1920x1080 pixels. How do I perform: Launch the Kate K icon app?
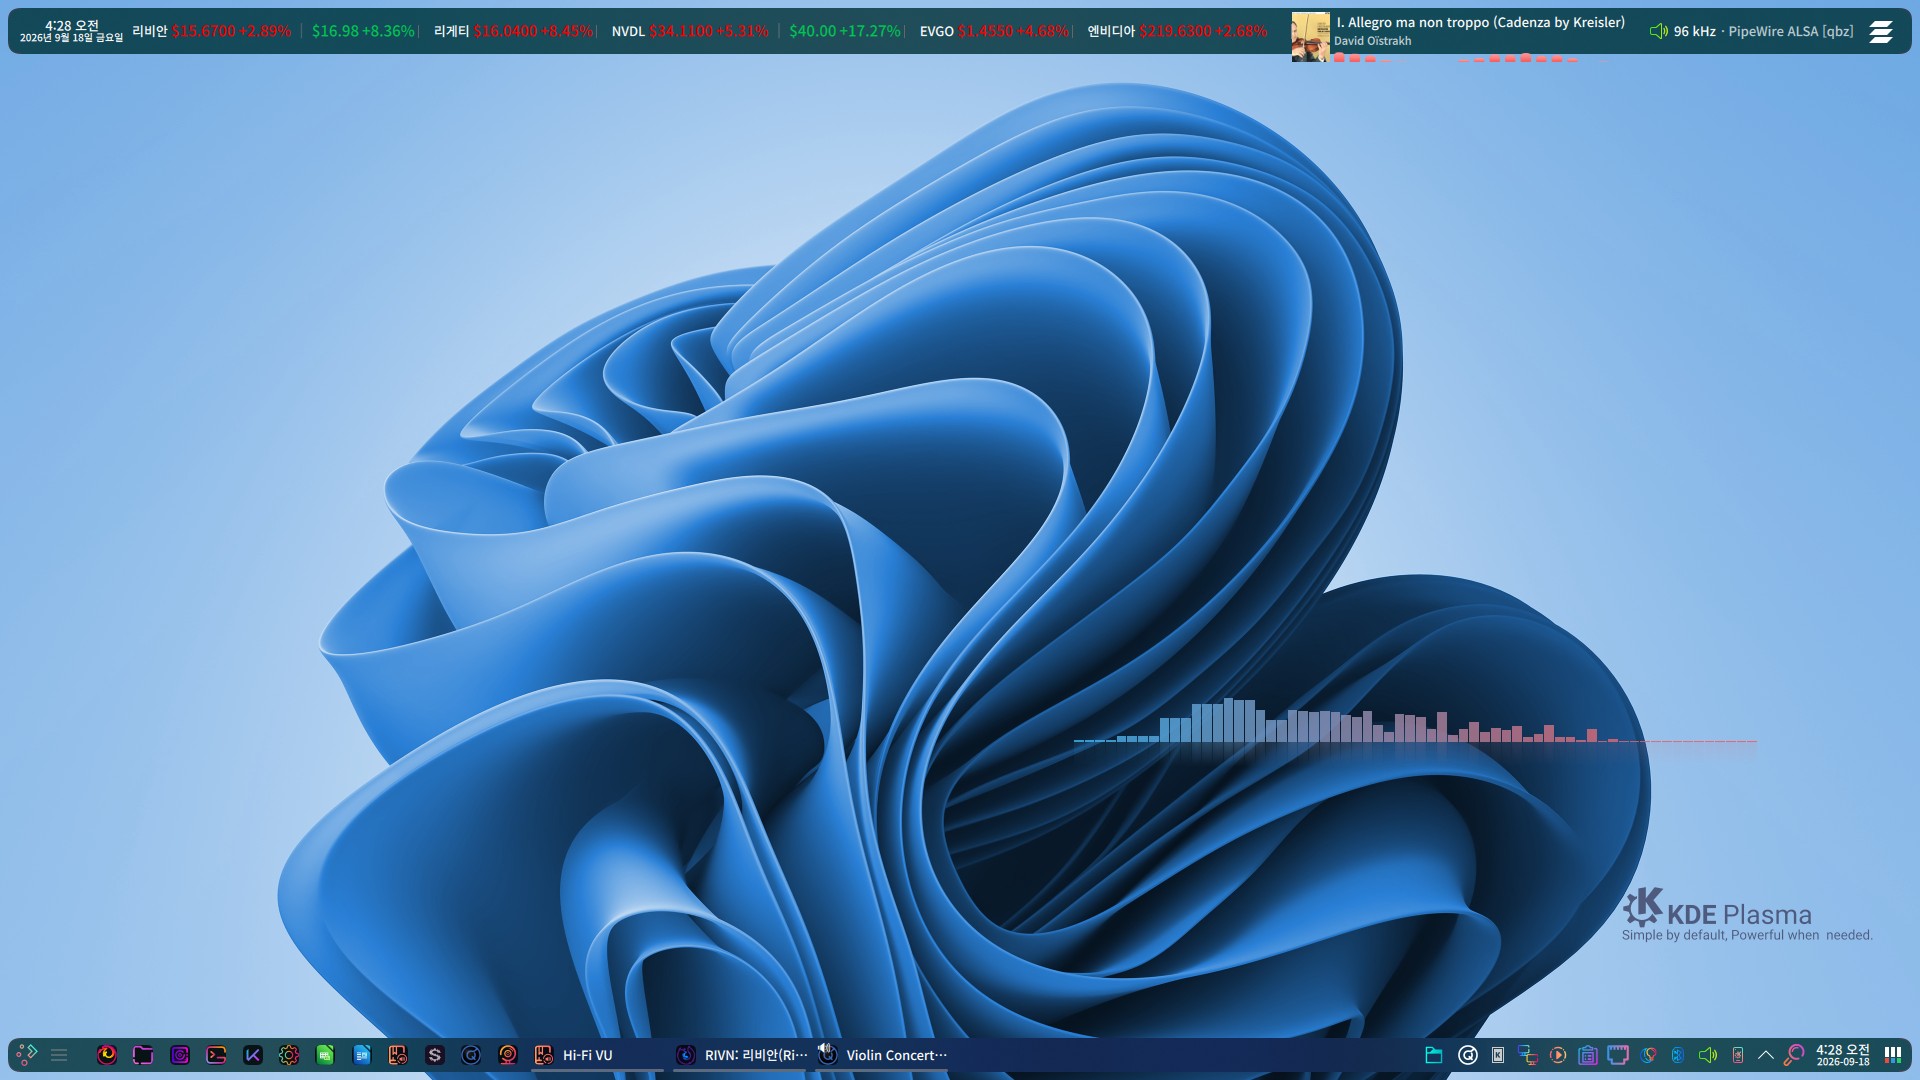pos(253,1054)
